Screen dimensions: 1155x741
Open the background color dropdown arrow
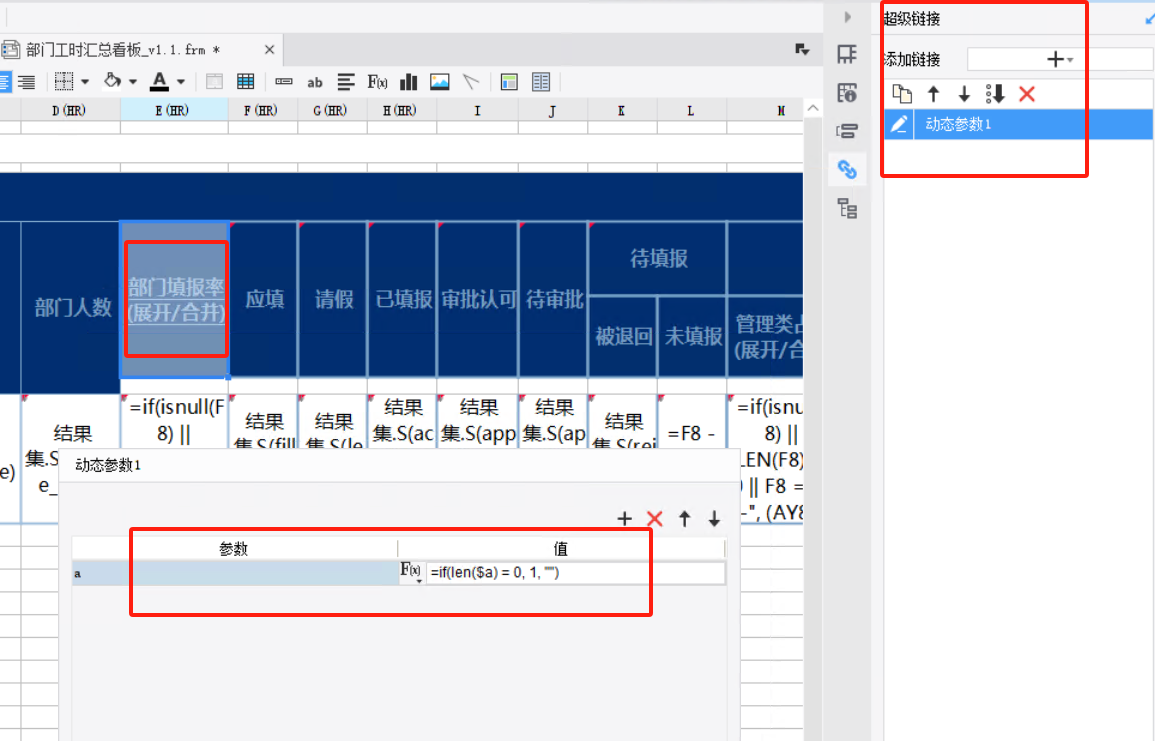tap(133, 82)
